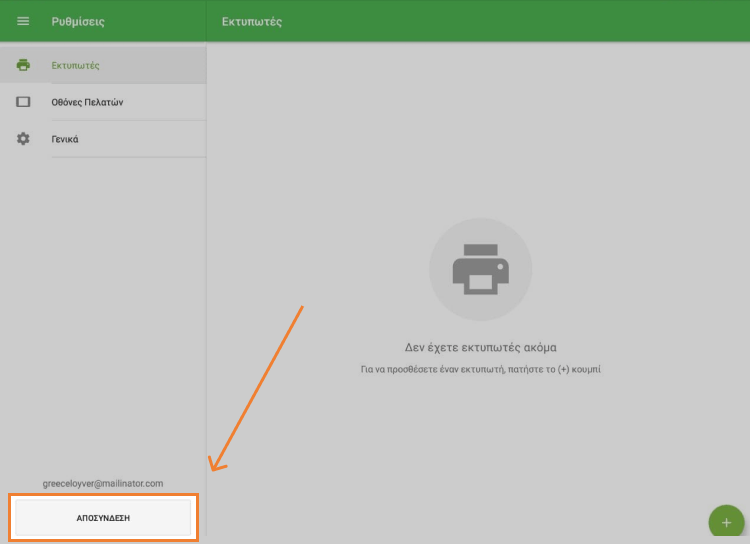The width and height of the screenshot is (750, 545).
Task: Open the Οθόνες Πελατών settings section
Action: coord(87,102)
